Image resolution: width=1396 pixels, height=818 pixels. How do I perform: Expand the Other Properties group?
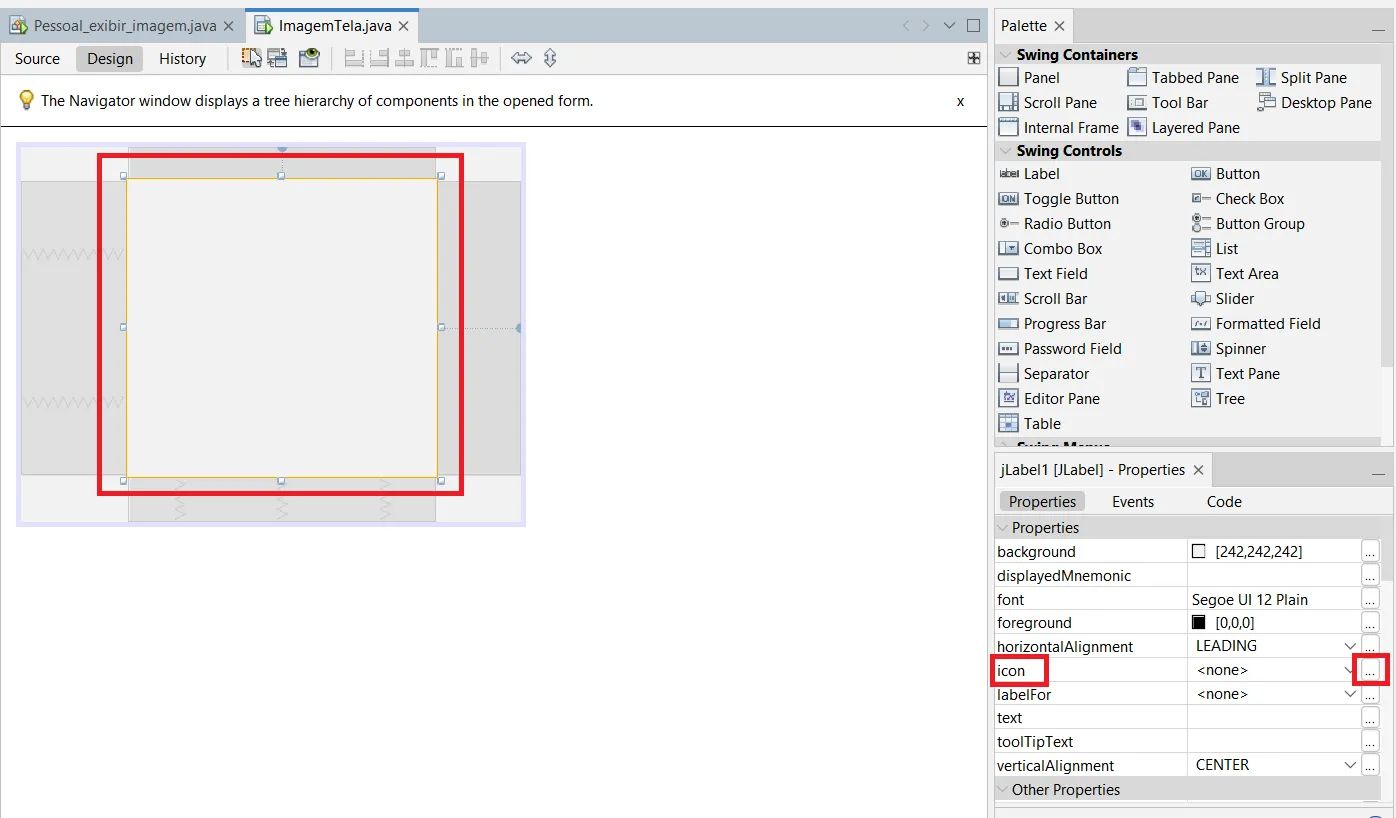pyautogui.click(x=1003, y=789)
